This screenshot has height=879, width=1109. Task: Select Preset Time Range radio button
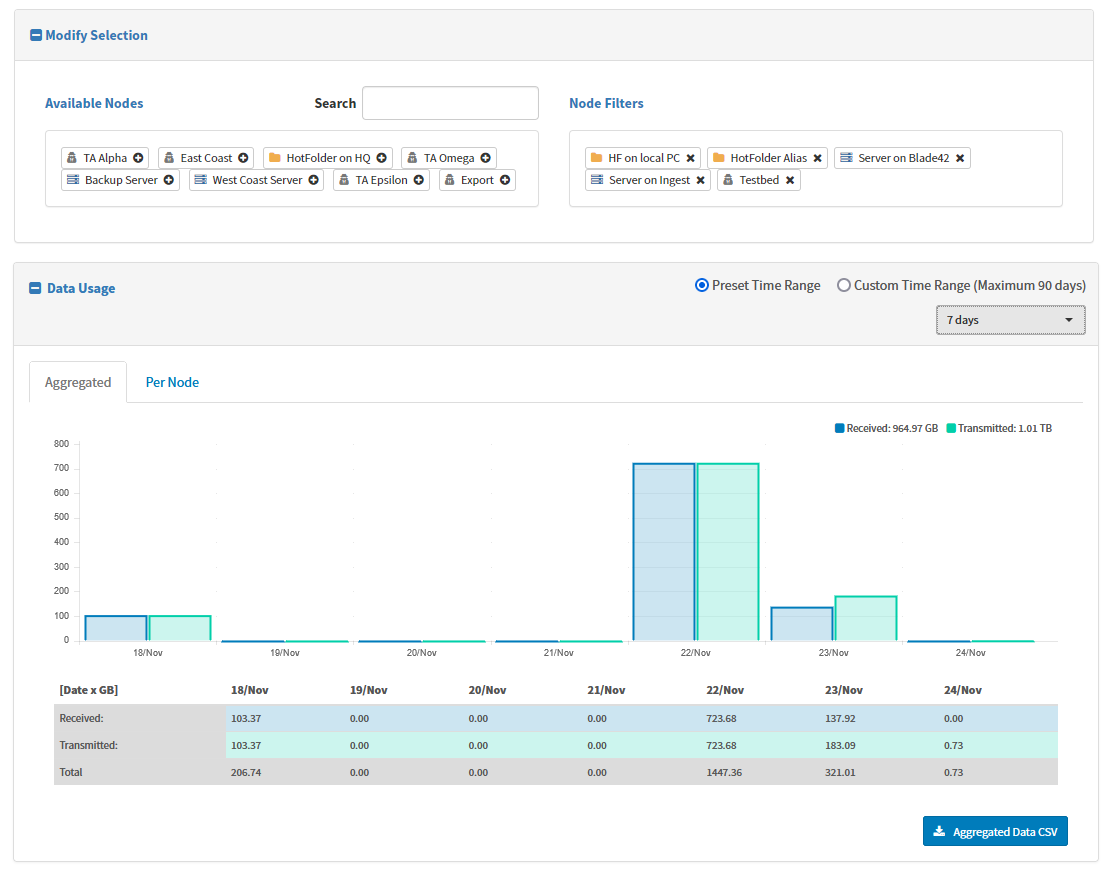[x=702, y=286]
